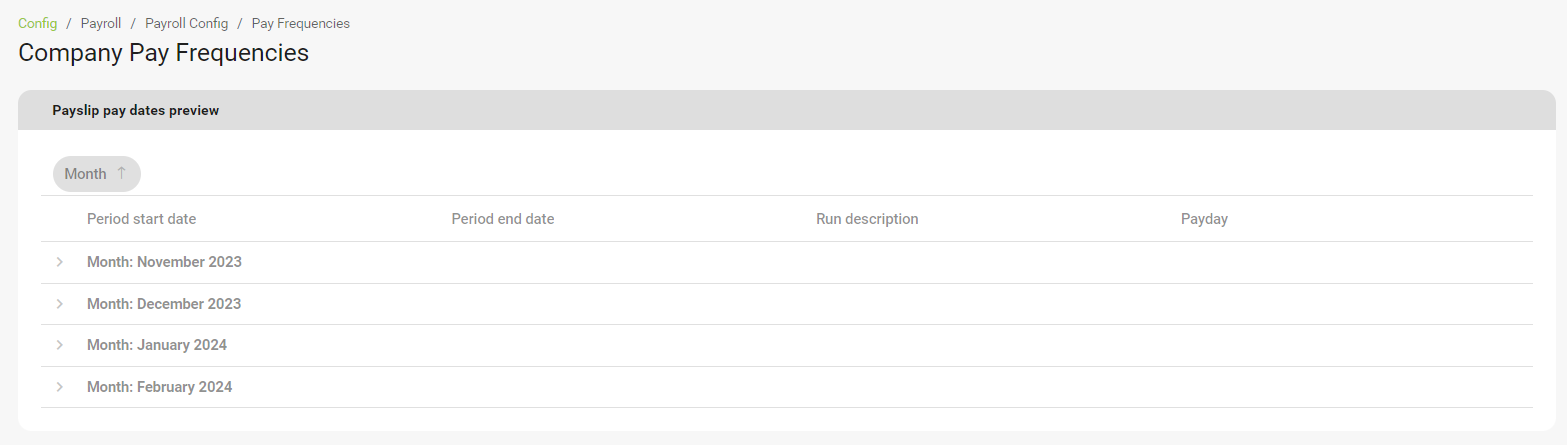Expand the January 2024 group chevron
Viewport: 1567px width, 445px height.
tap(60, 345)
